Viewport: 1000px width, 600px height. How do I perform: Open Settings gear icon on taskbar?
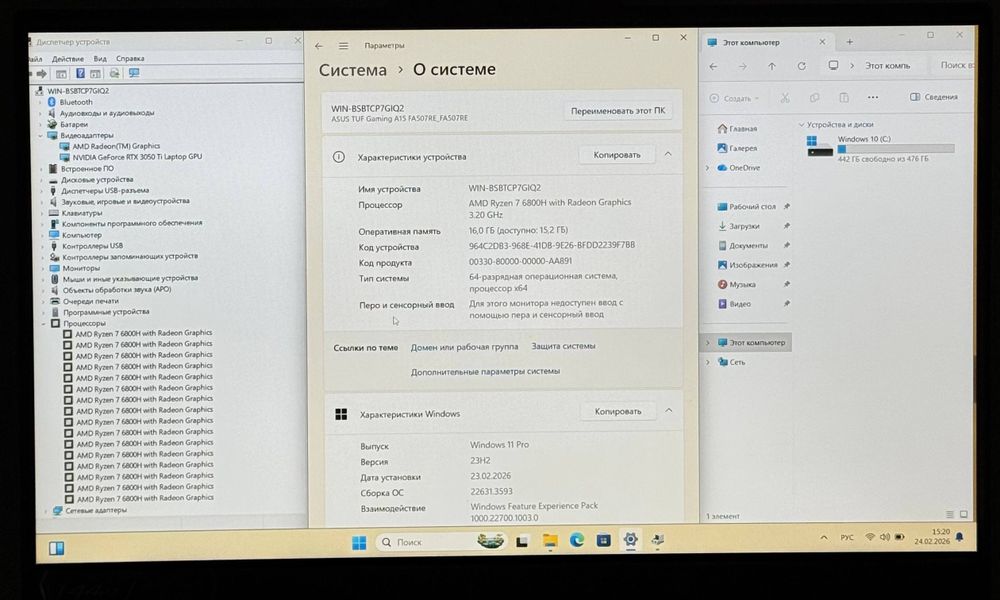tap(631, 540)
